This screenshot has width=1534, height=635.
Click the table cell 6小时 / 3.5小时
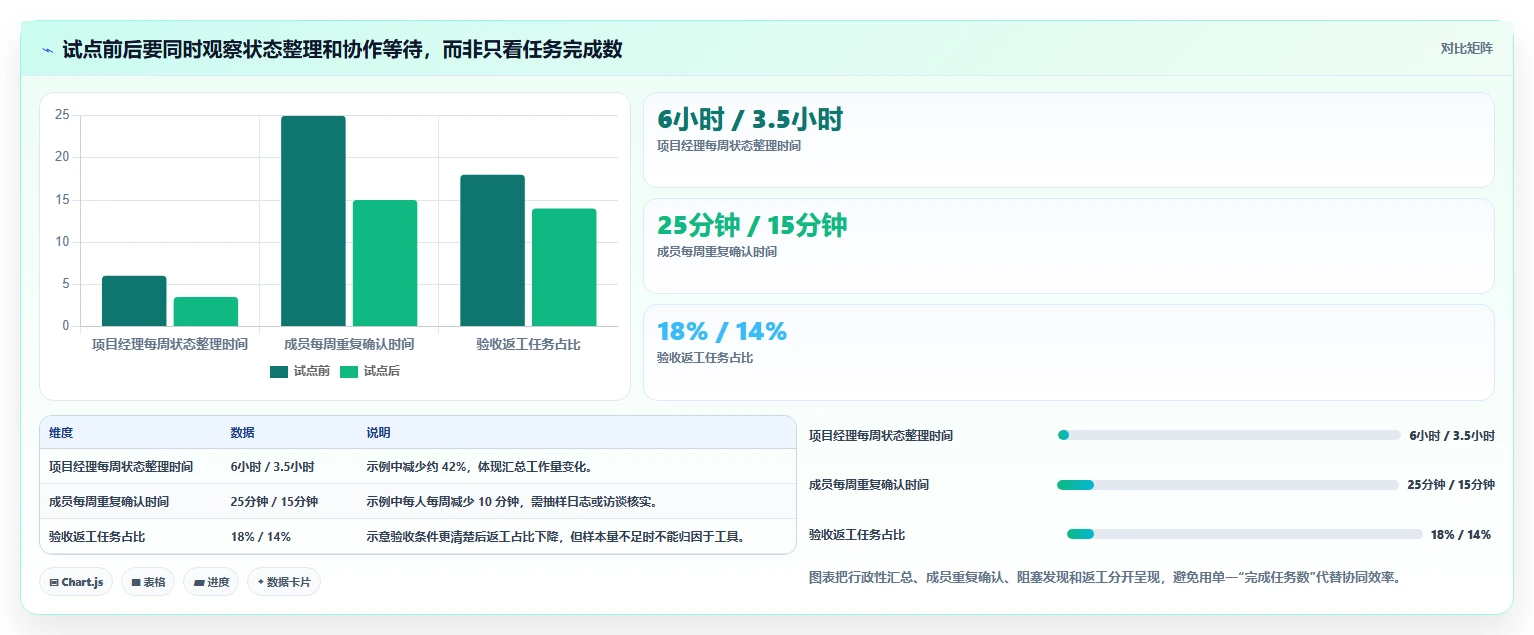coord(272,467)
